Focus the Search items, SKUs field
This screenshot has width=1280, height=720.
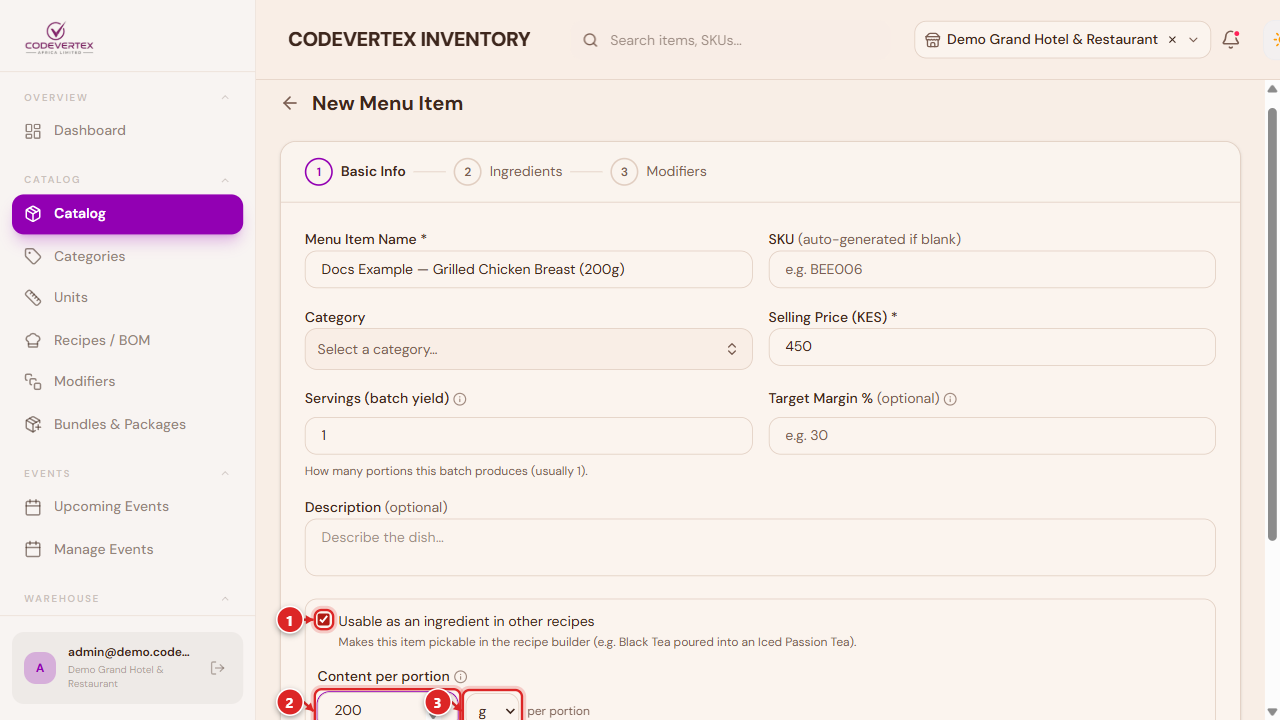(x=730, y=40)
